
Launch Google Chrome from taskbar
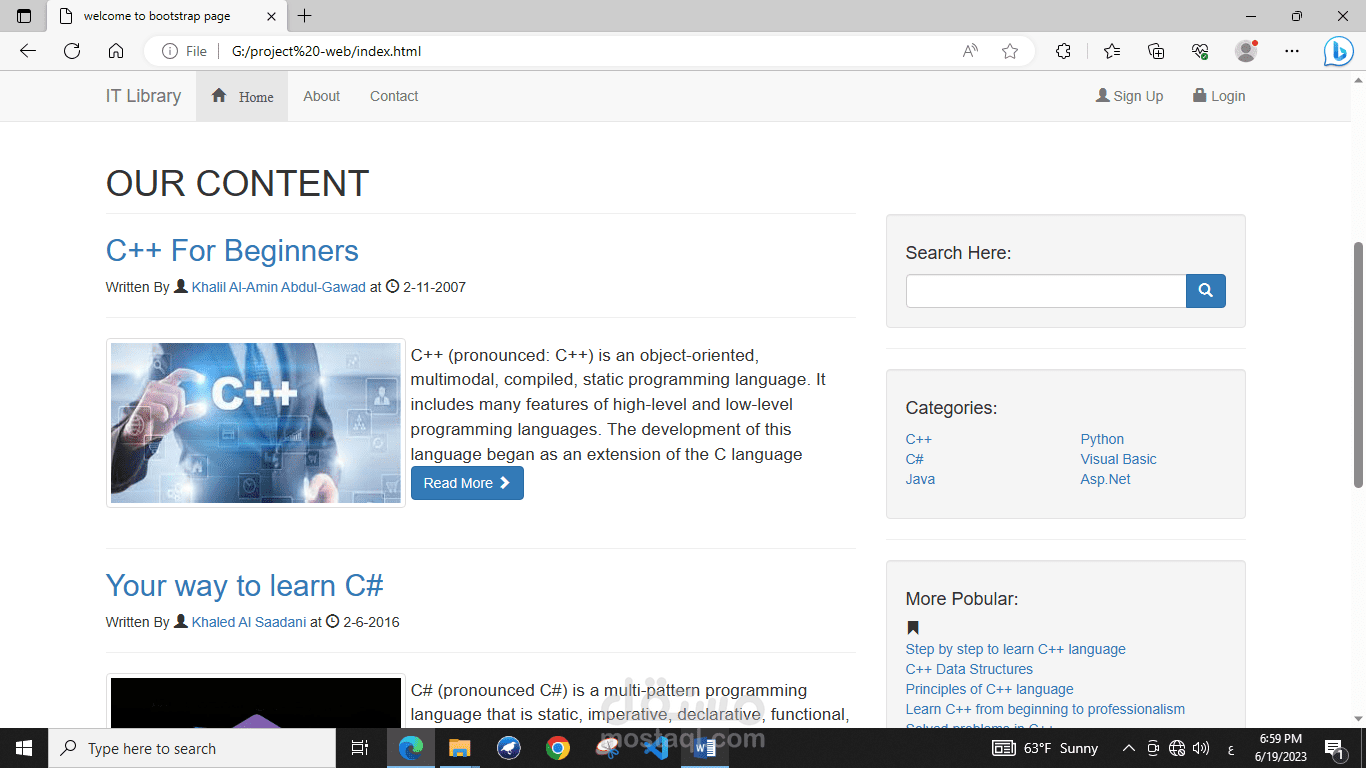558,748
